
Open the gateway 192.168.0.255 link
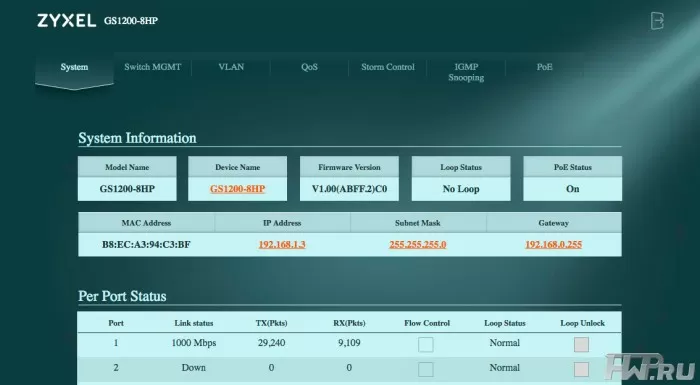[554, 244]
